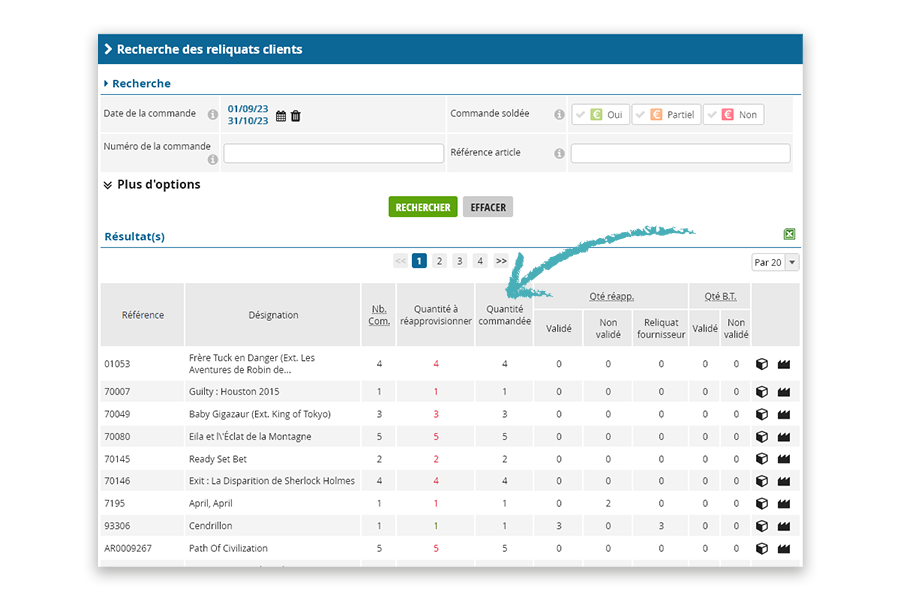Image resolution: width=900 pixels, height=600 pixels.
Task: Jump to first page with << button
Action: (x=400, y=261)
